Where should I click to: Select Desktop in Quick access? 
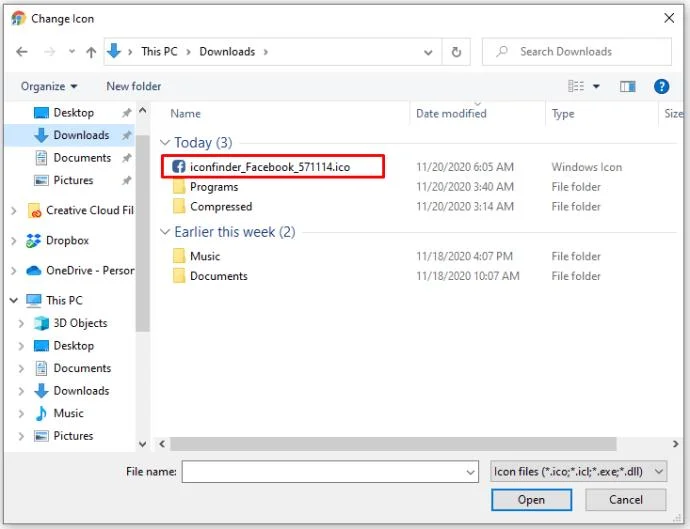73,113
